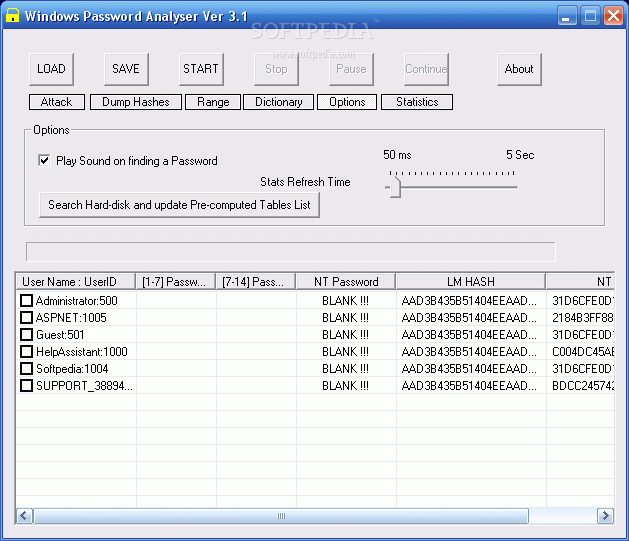Image resolution: width=629 pixels, height=541 pixels.
Task: Open the Dump Hashes tab
Action: pos(136,102)
